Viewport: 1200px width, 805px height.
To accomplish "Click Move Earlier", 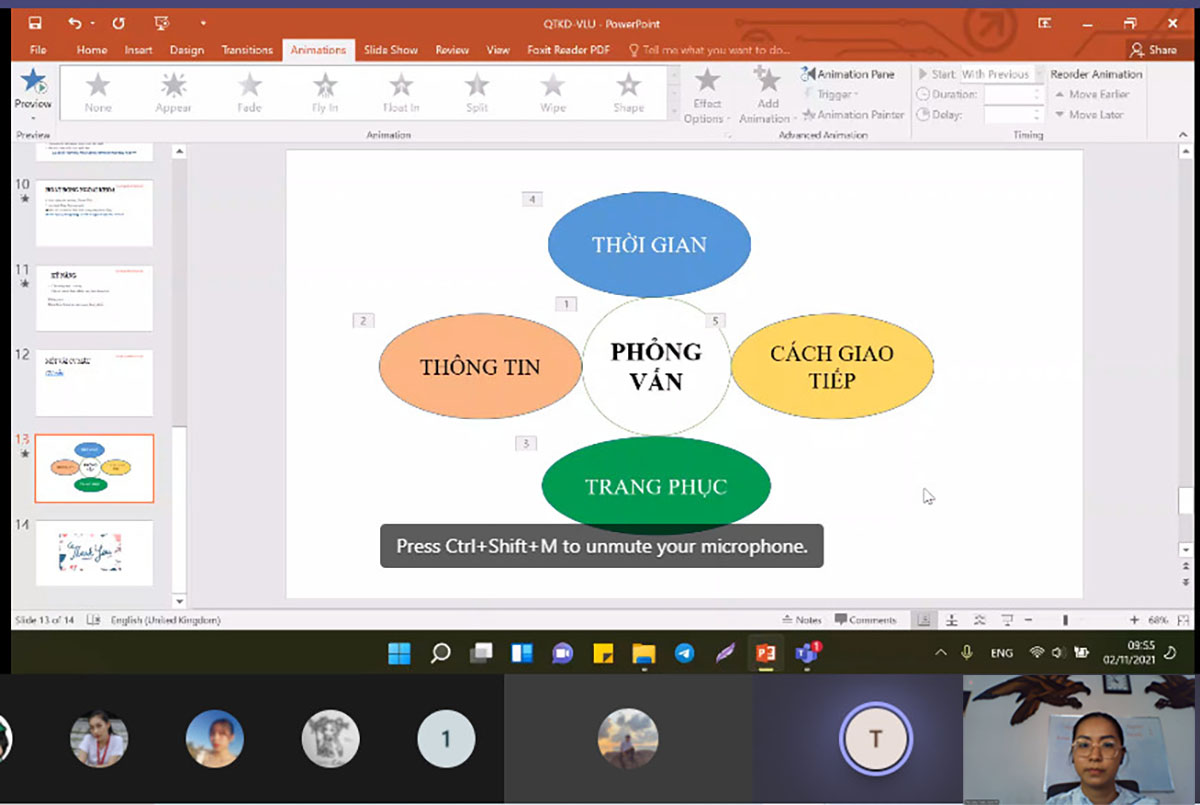I will (1091, 94).
